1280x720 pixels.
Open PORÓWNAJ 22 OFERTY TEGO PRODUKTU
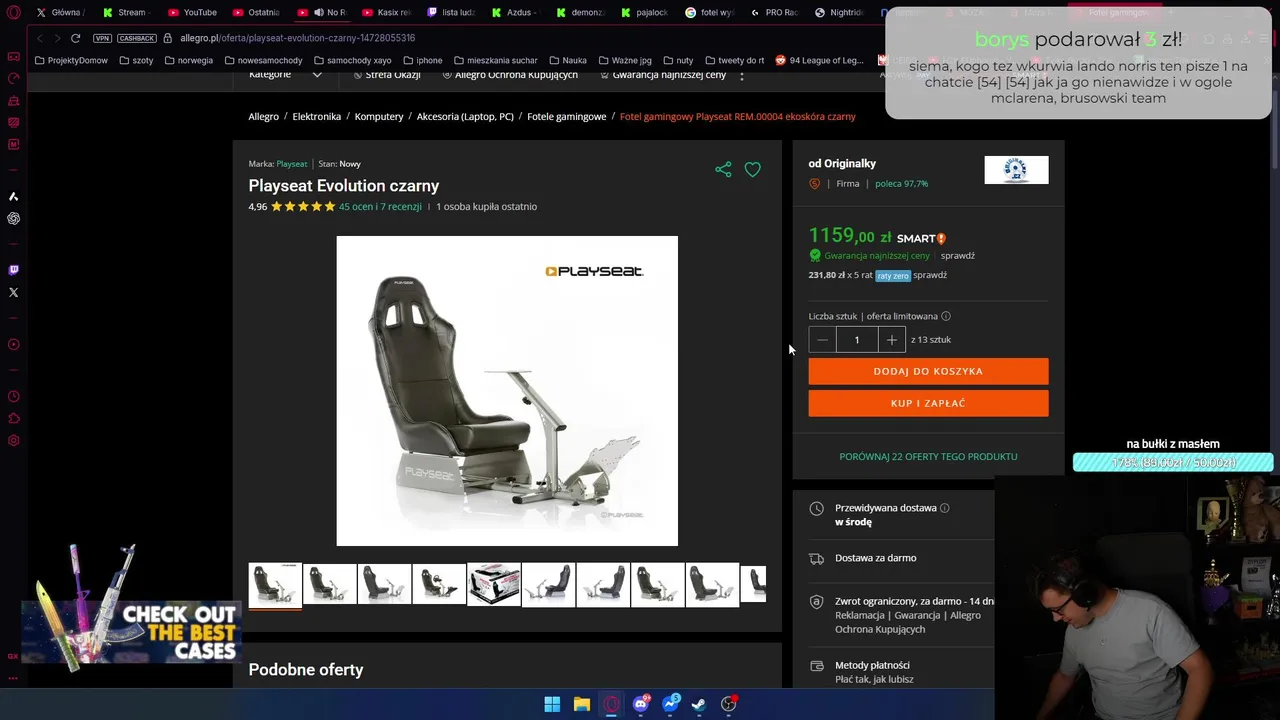click(928, 456)
